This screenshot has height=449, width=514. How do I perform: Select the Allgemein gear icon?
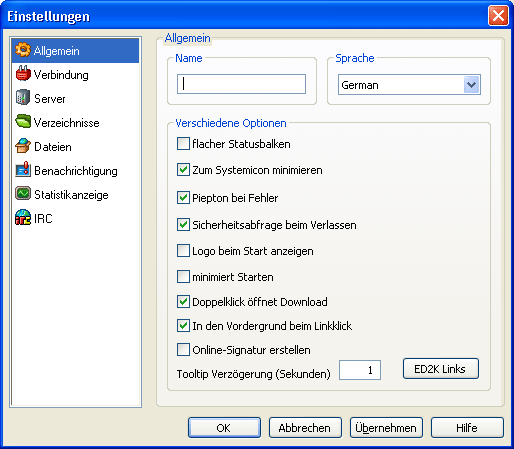[x=23, y=50]
